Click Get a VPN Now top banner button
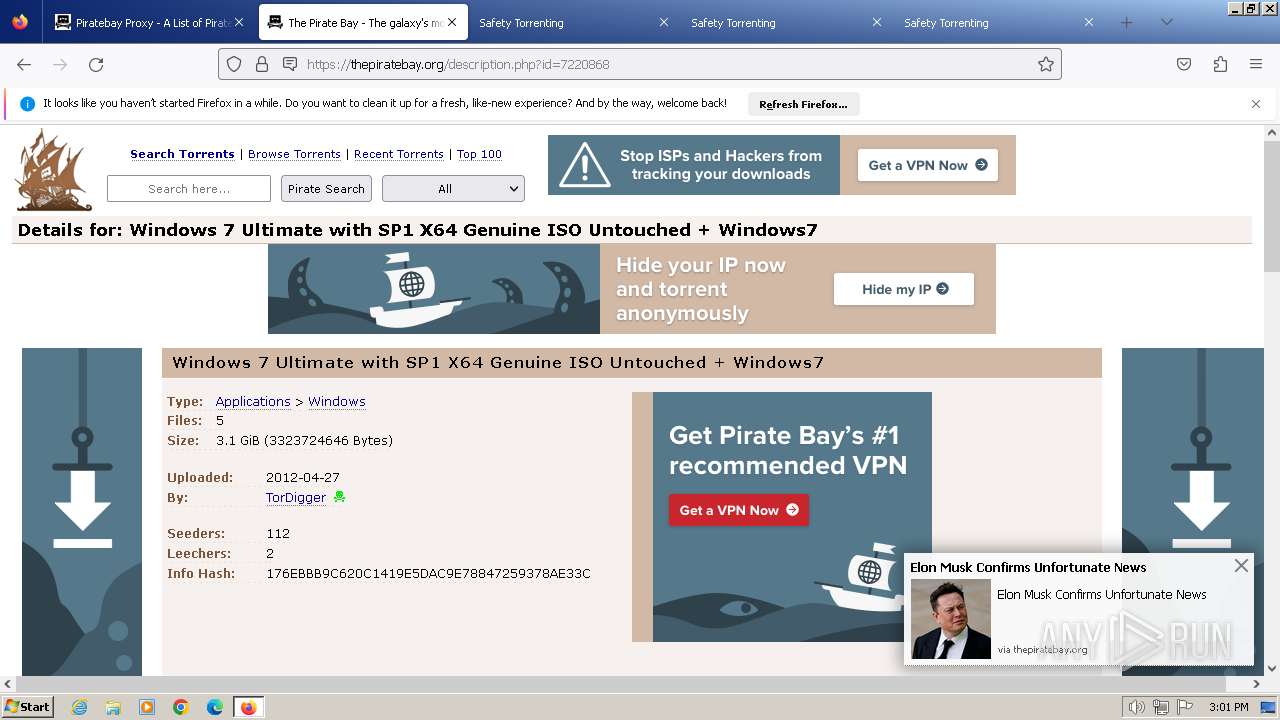 pyautogui.click(x=927, y=165)
